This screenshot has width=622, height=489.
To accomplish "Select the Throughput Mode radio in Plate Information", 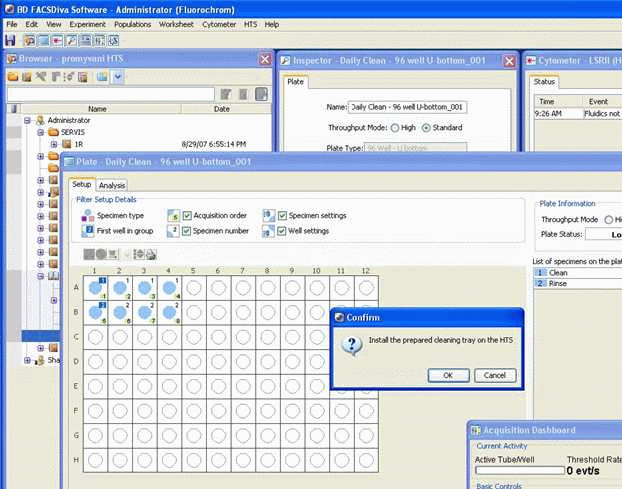I will pyautogui.click(x=609, y=220).
